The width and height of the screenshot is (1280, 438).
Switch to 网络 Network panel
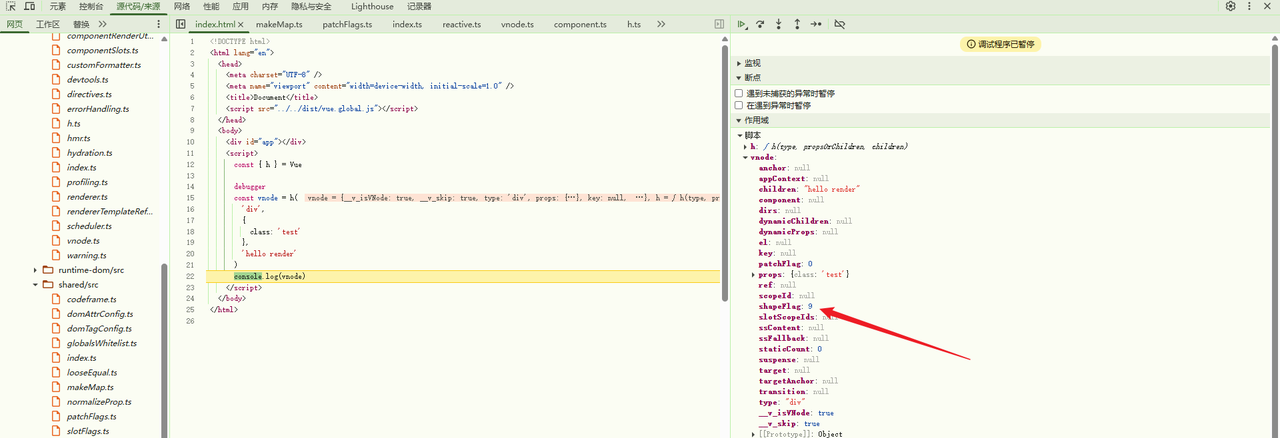click(x=182, y=6)
